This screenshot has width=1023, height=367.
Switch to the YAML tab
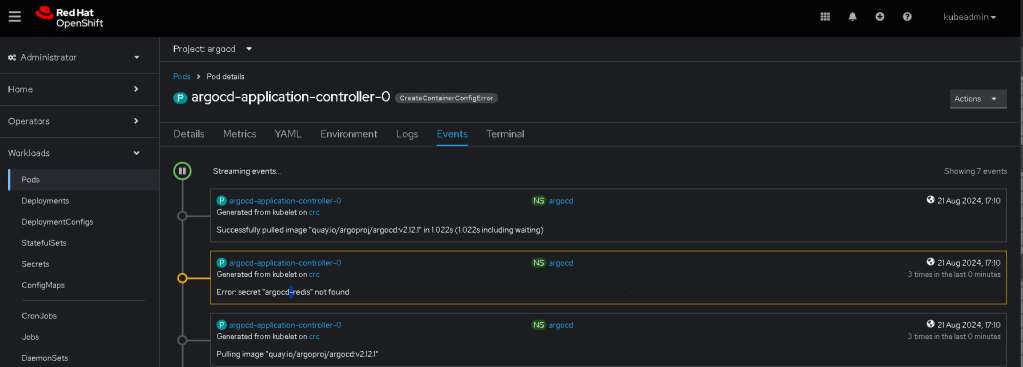click(288, 134)
